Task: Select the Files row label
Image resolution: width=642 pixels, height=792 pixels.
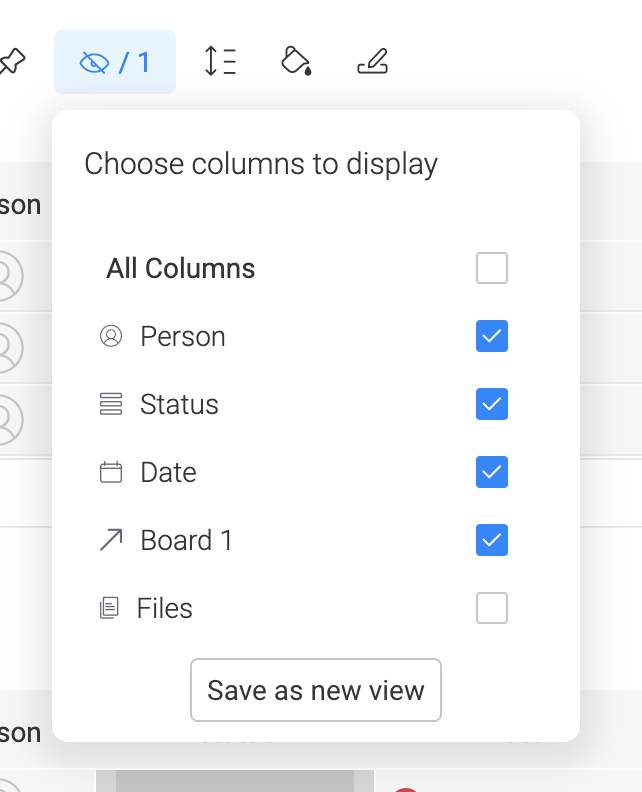Action: point(165,608)
